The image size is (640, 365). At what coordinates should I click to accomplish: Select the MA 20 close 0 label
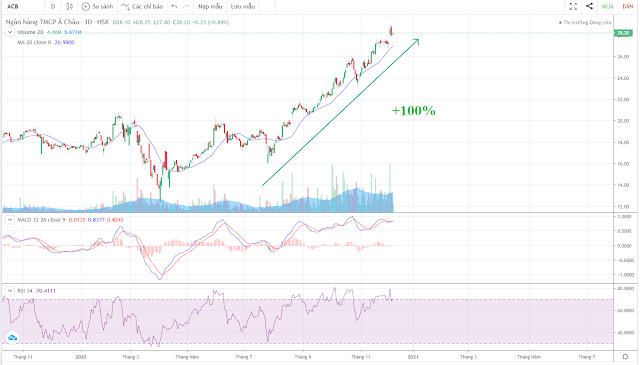click(34, 42)
